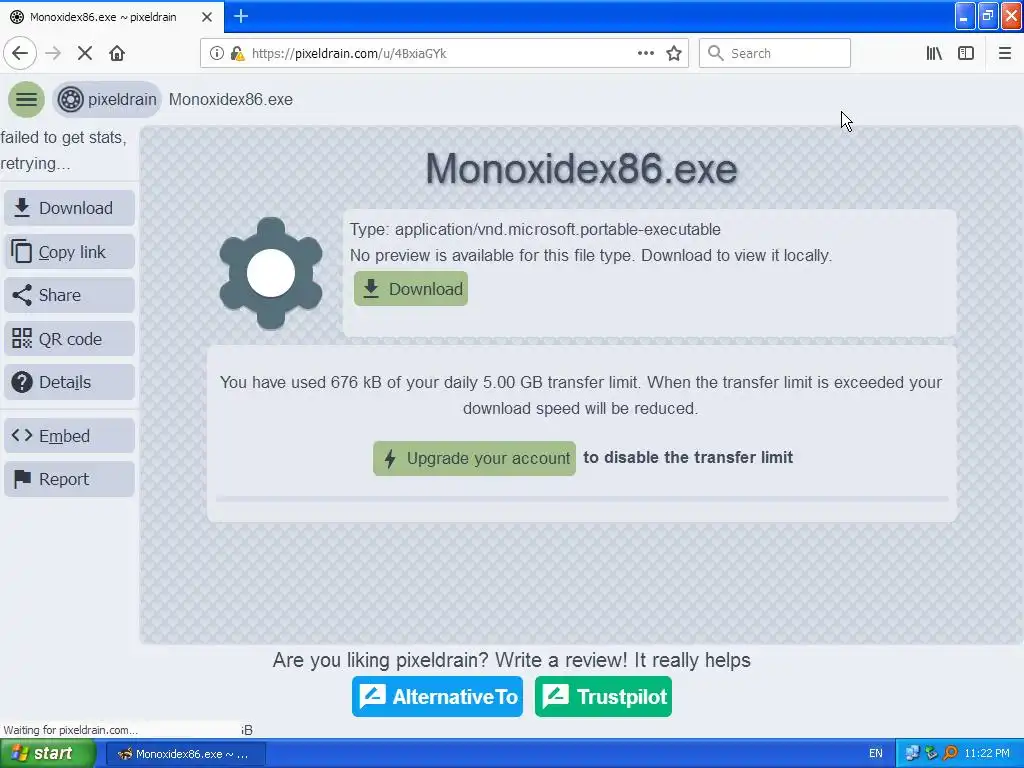Click Upgrade your account button

point(474,458)
